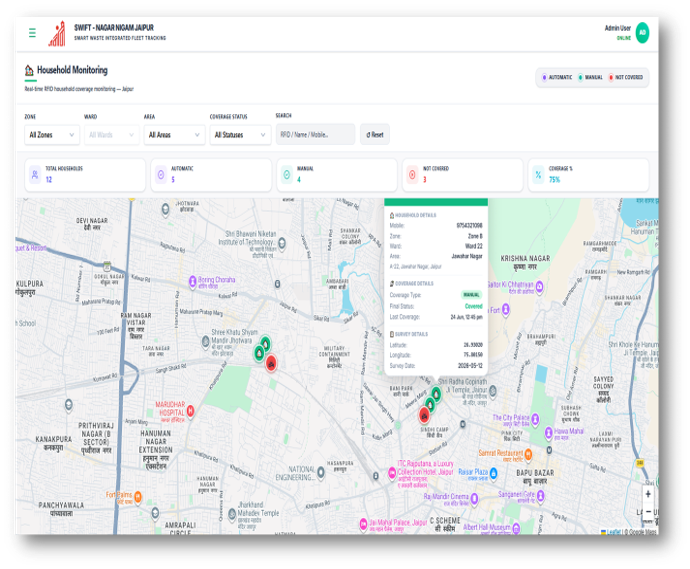Toggle the Not Covered legend chip

coord(625,77)
